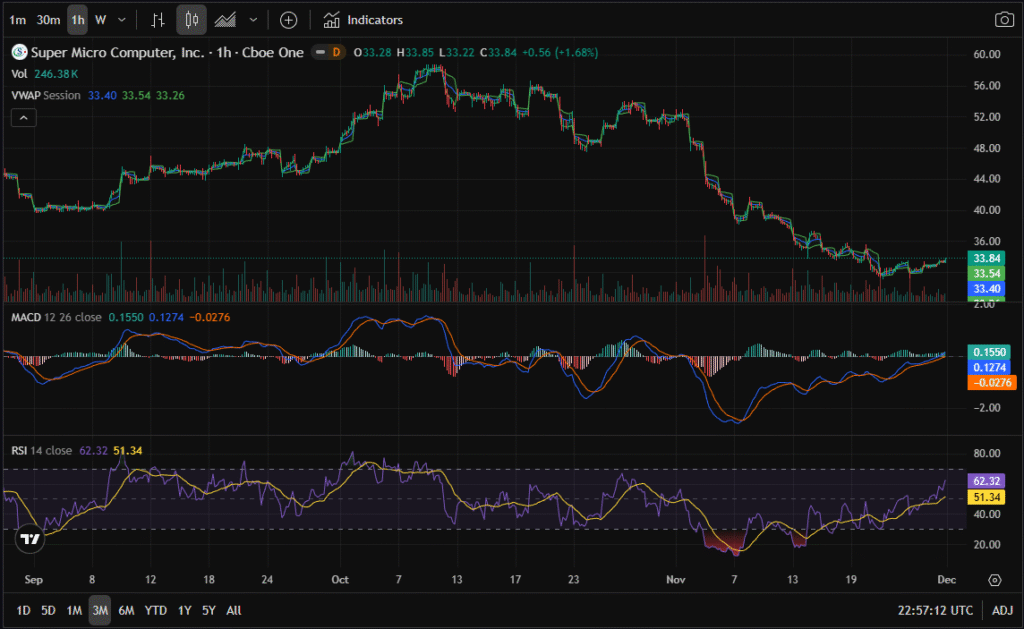Switch to the area chart style icon
This screenshot has height=629, width=1024.
pyautogui.click(x=226, y=19)
